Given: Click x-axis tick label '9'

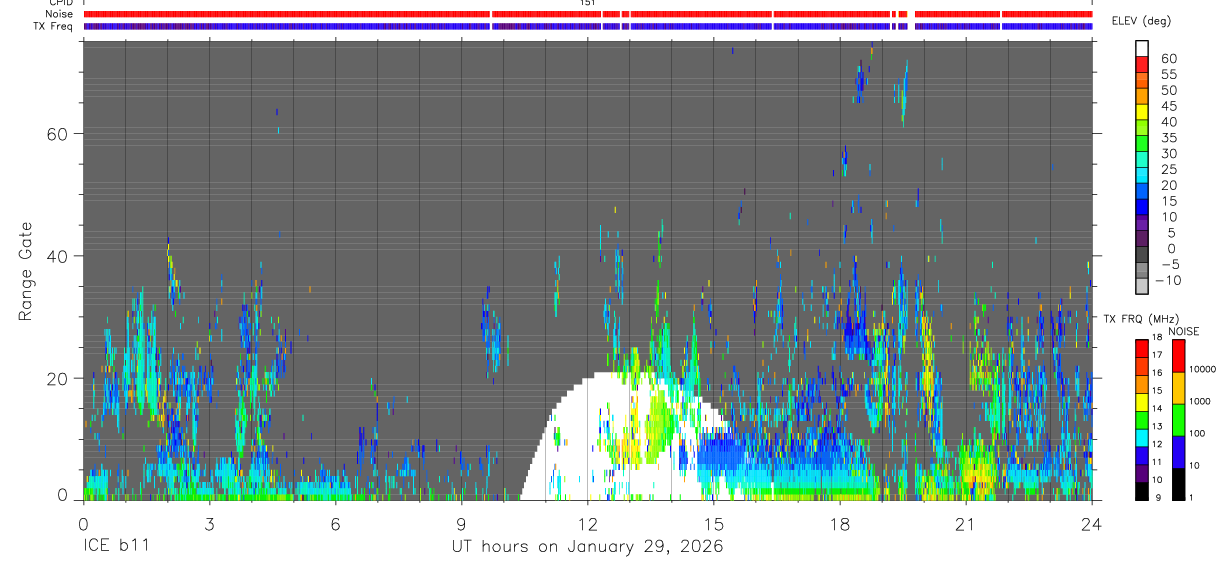Looking at the screenshot, I should pos(461,524).
